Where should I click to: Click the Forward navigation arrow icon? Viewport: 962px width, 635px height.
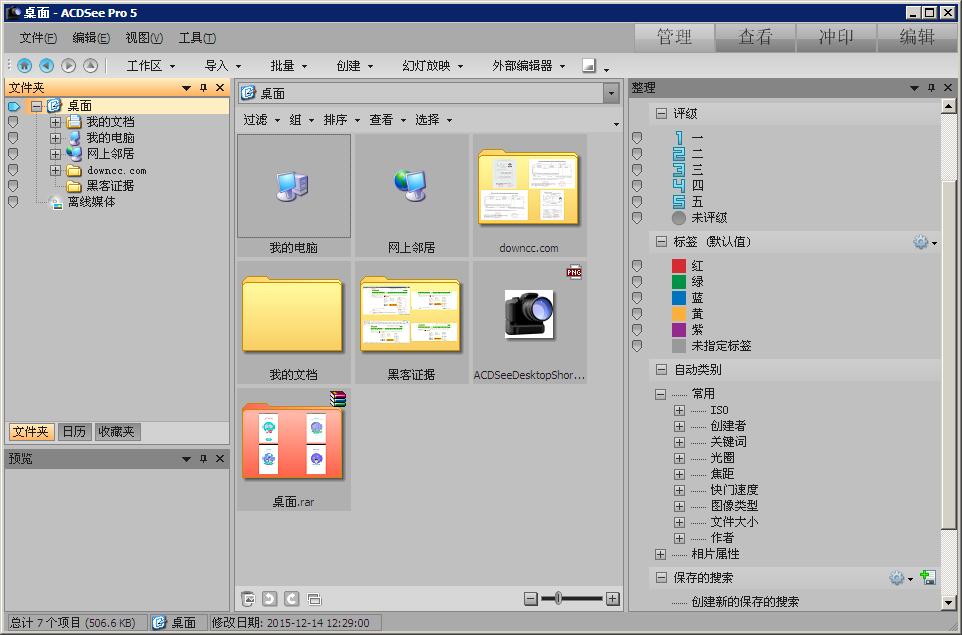(x=69, y=65)
